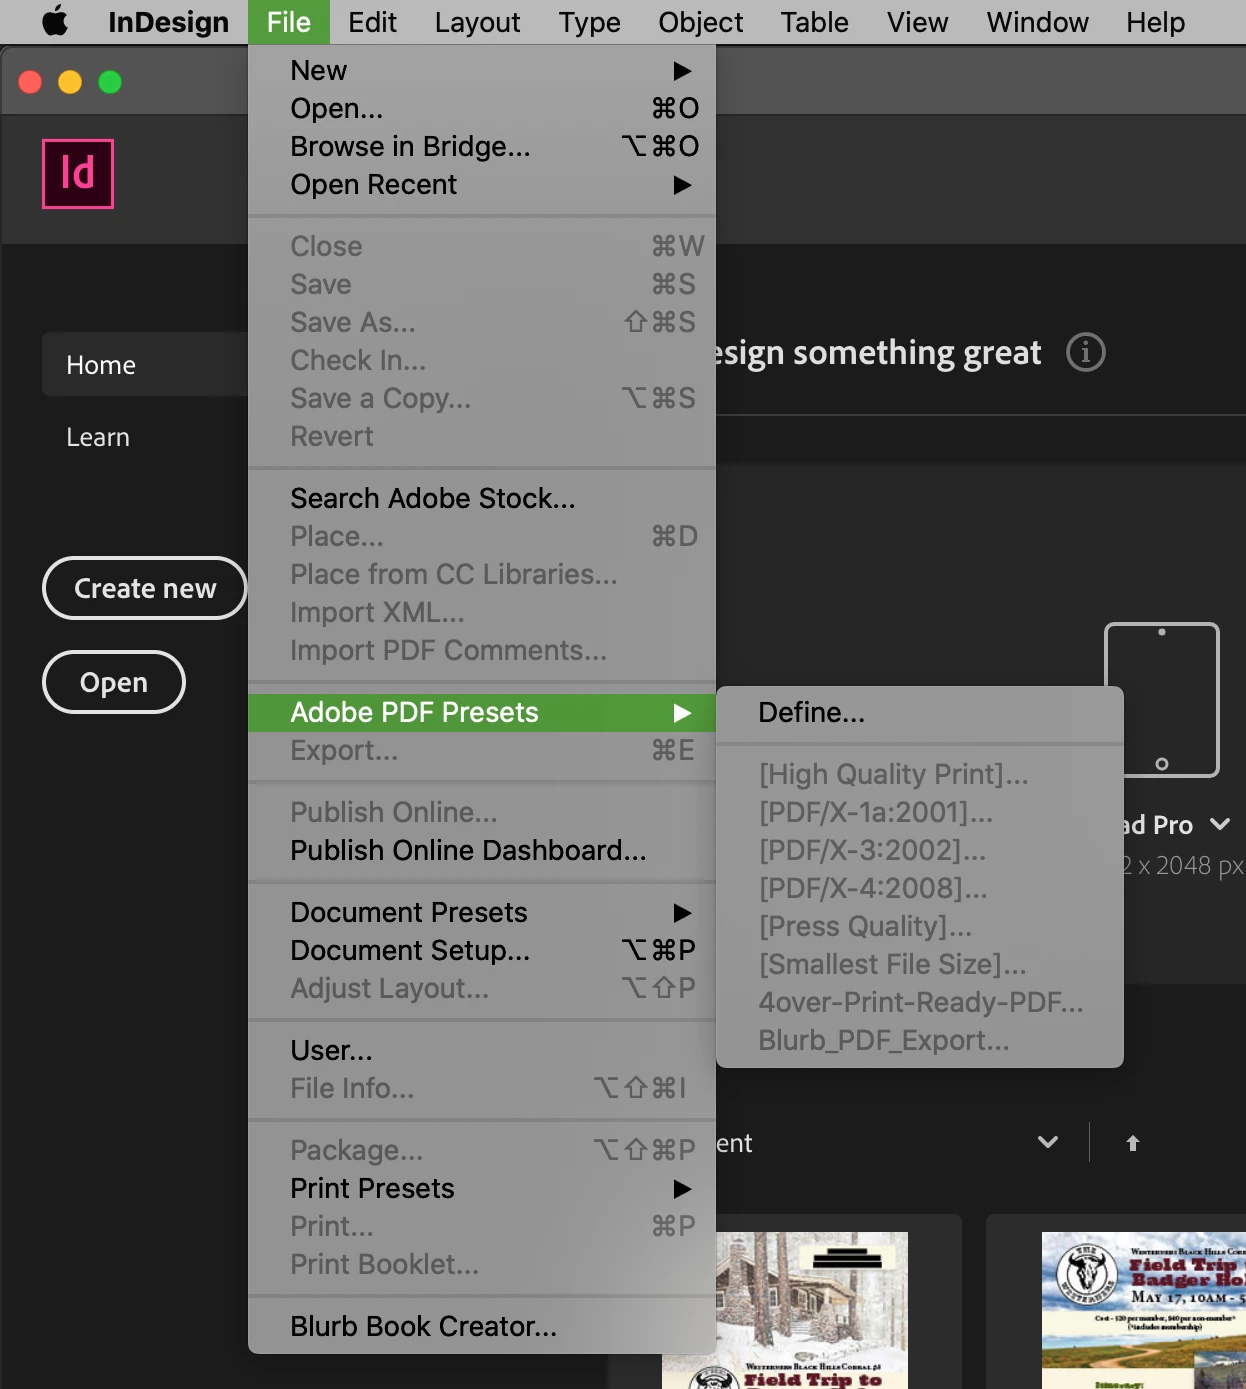This screenshot has width=1246, height=1389.
Task: Open the InDesign application menu
Action: click(168, 22)
